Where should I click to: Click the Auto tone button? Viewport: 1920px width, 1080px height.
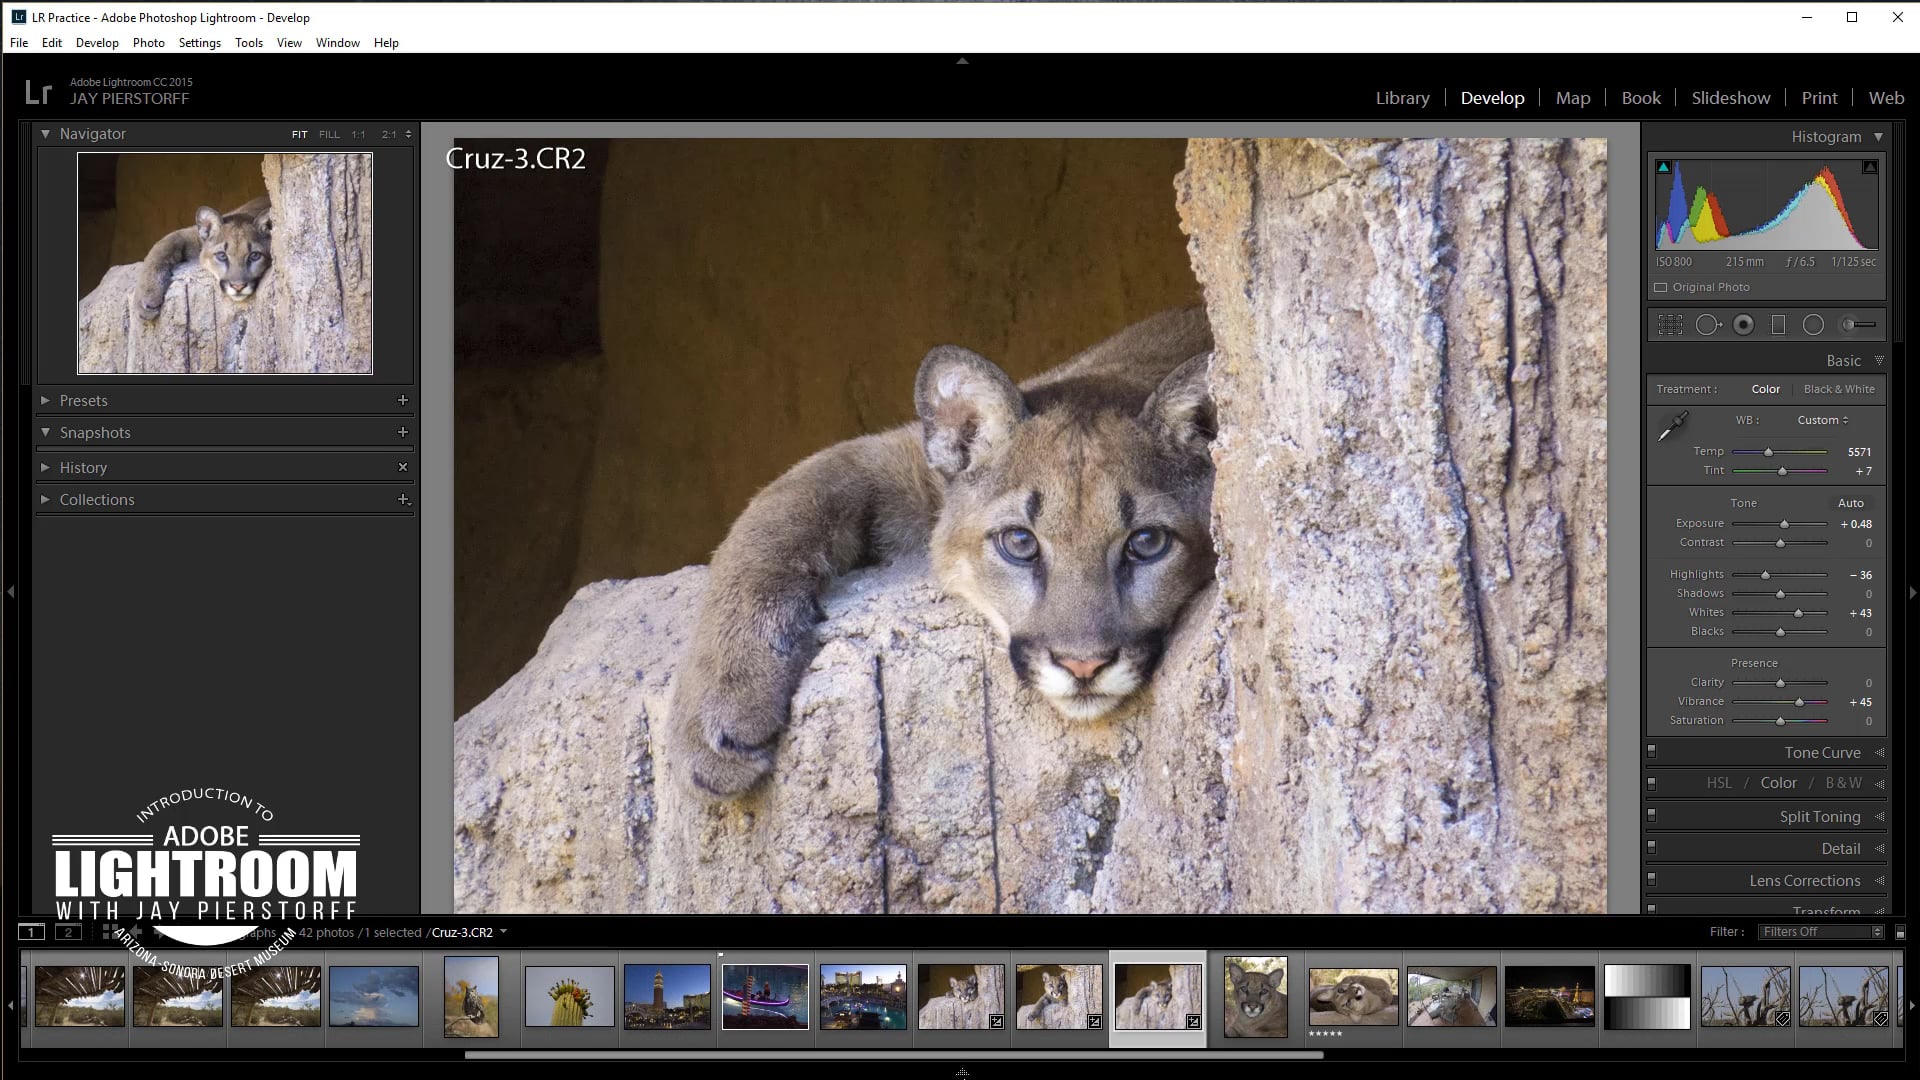tap(1850, 503)
